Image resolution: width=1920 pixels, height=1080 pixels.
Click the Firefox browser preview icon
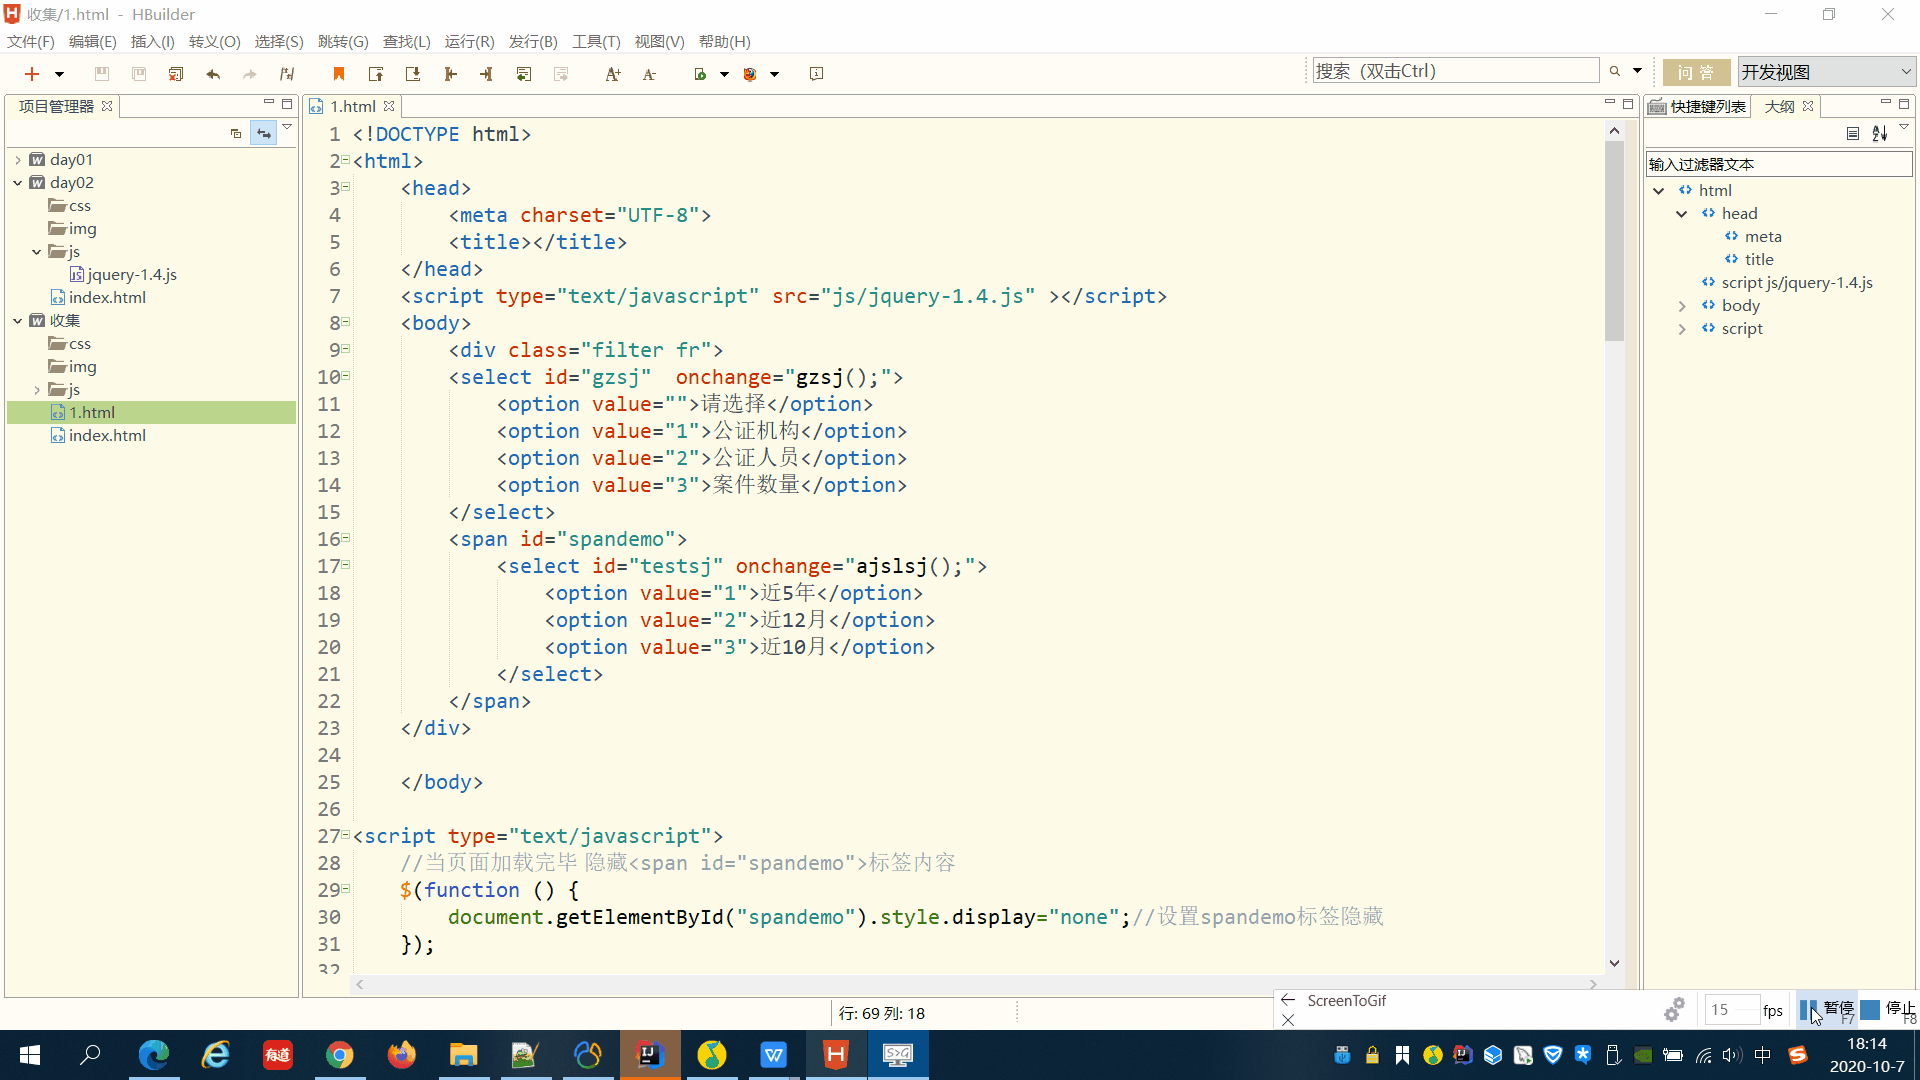point(751,74)
